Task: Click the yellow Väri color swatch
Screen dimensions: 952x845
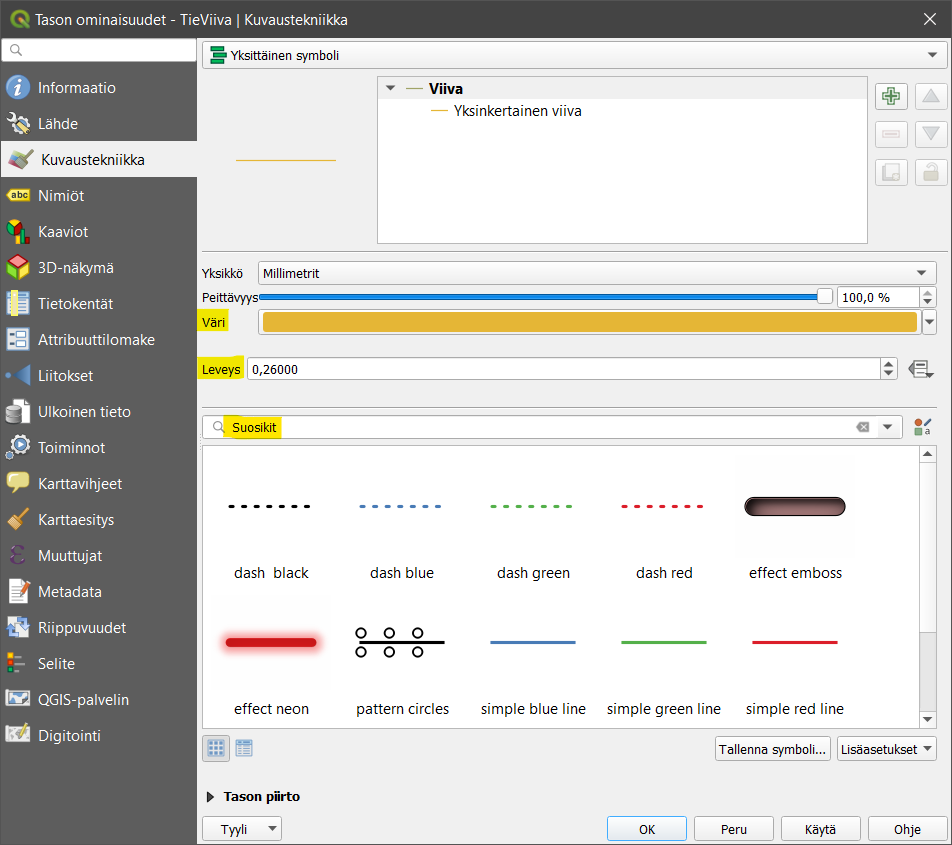Action: (589, 322)
